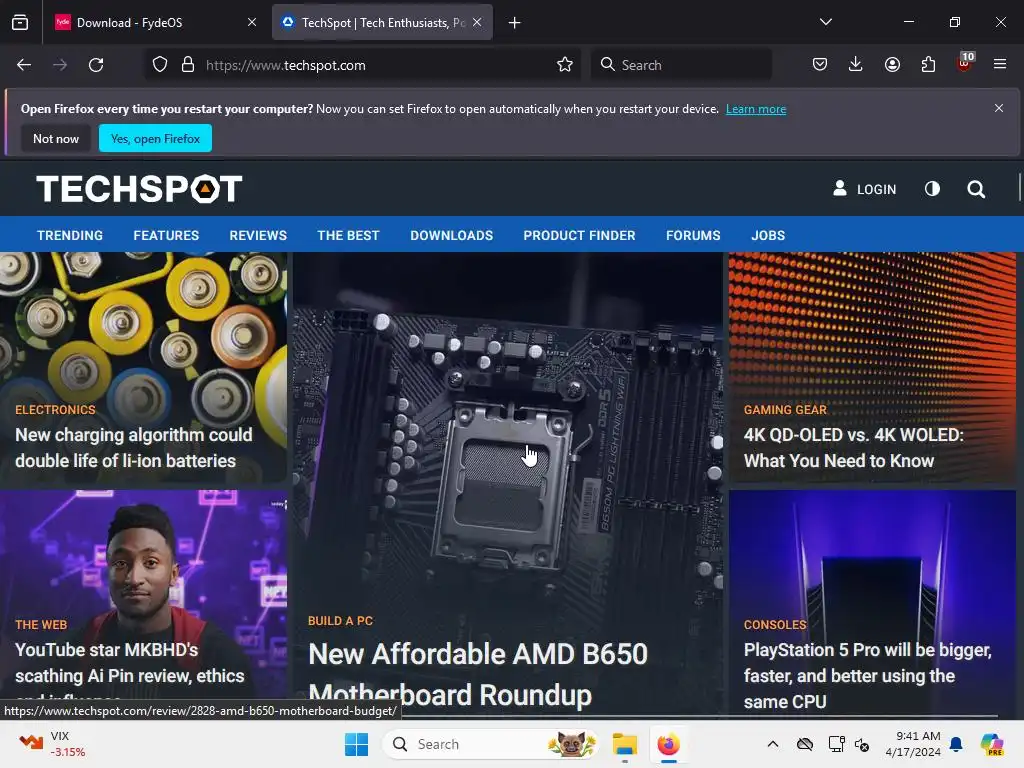
Task: Switch to the Download - FydeOS tab
Action: [x=154, y=23]
